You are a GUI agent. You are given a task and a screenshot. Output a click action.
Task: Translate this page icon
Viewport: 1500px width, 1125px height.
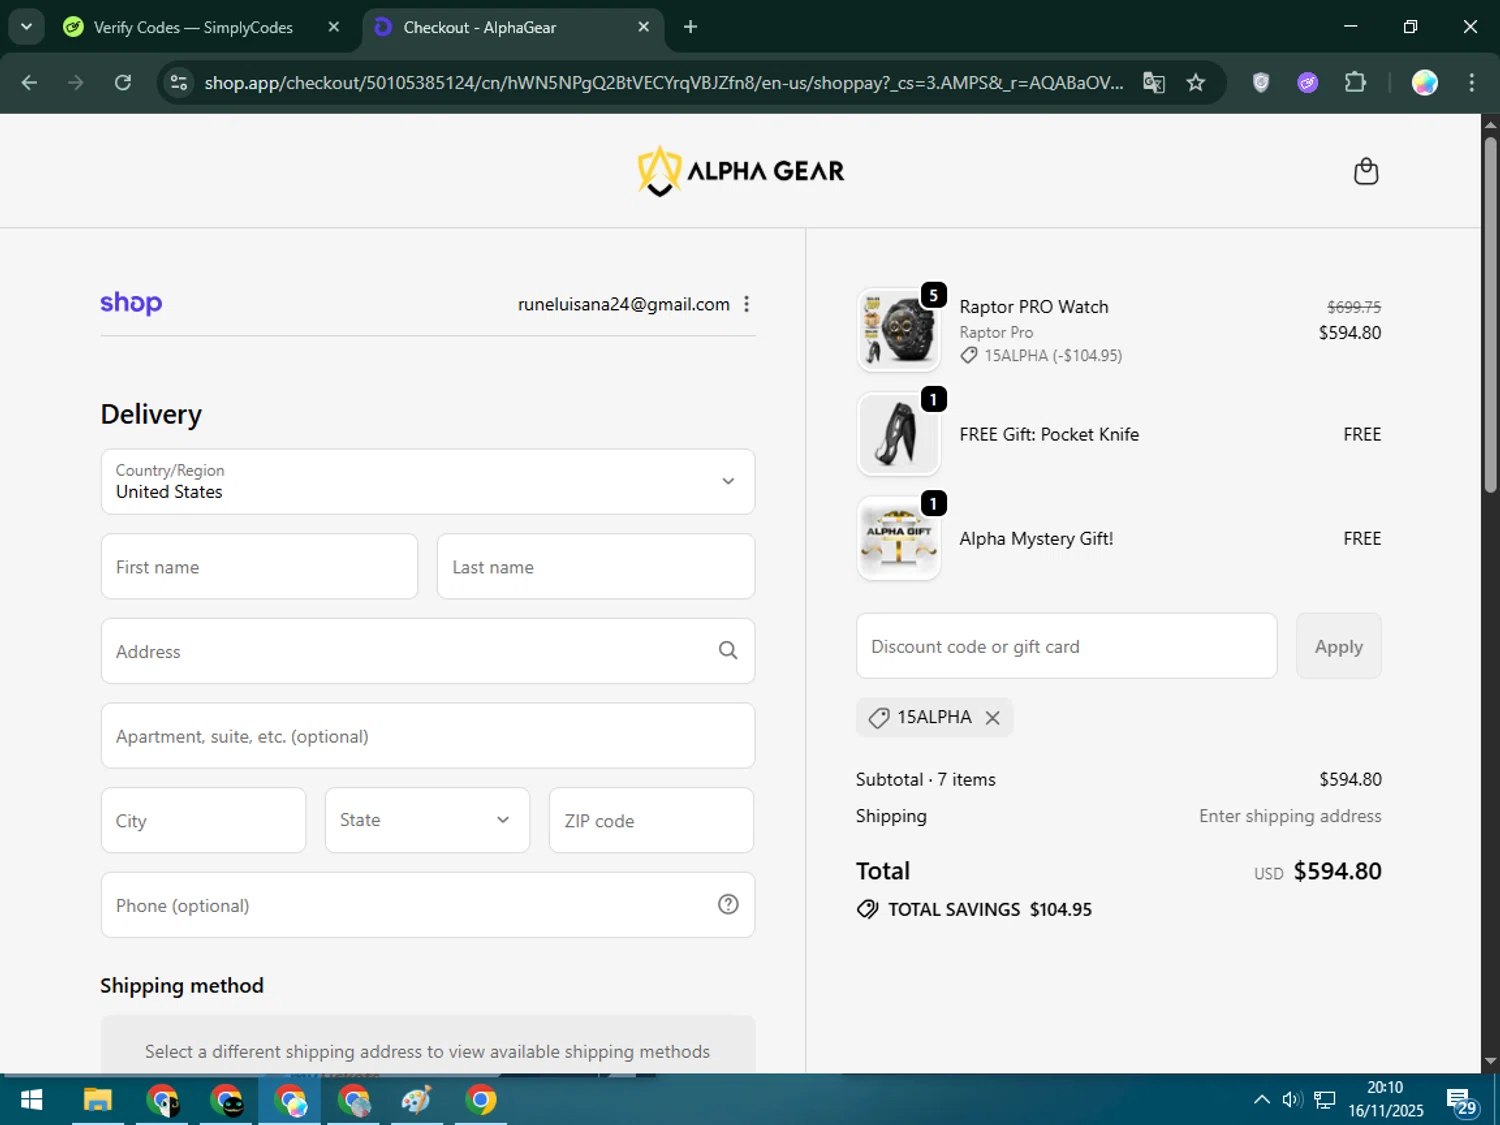click(x=1154, y=83)
